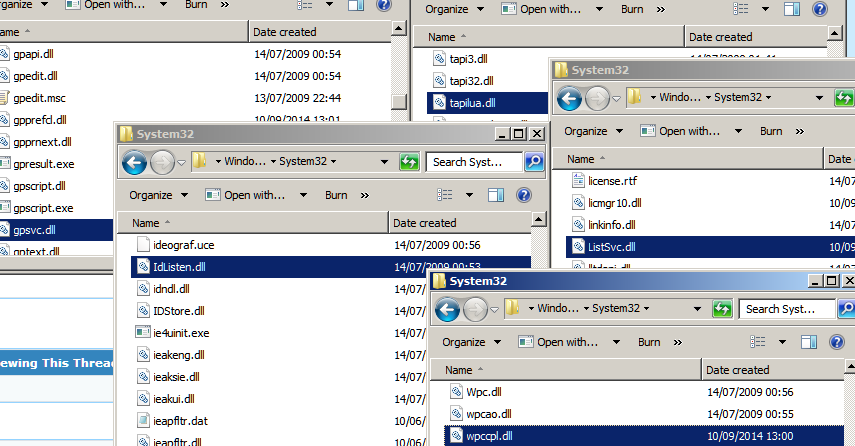Click Burn in ListSvc window toolbar

tap(771, 131)
